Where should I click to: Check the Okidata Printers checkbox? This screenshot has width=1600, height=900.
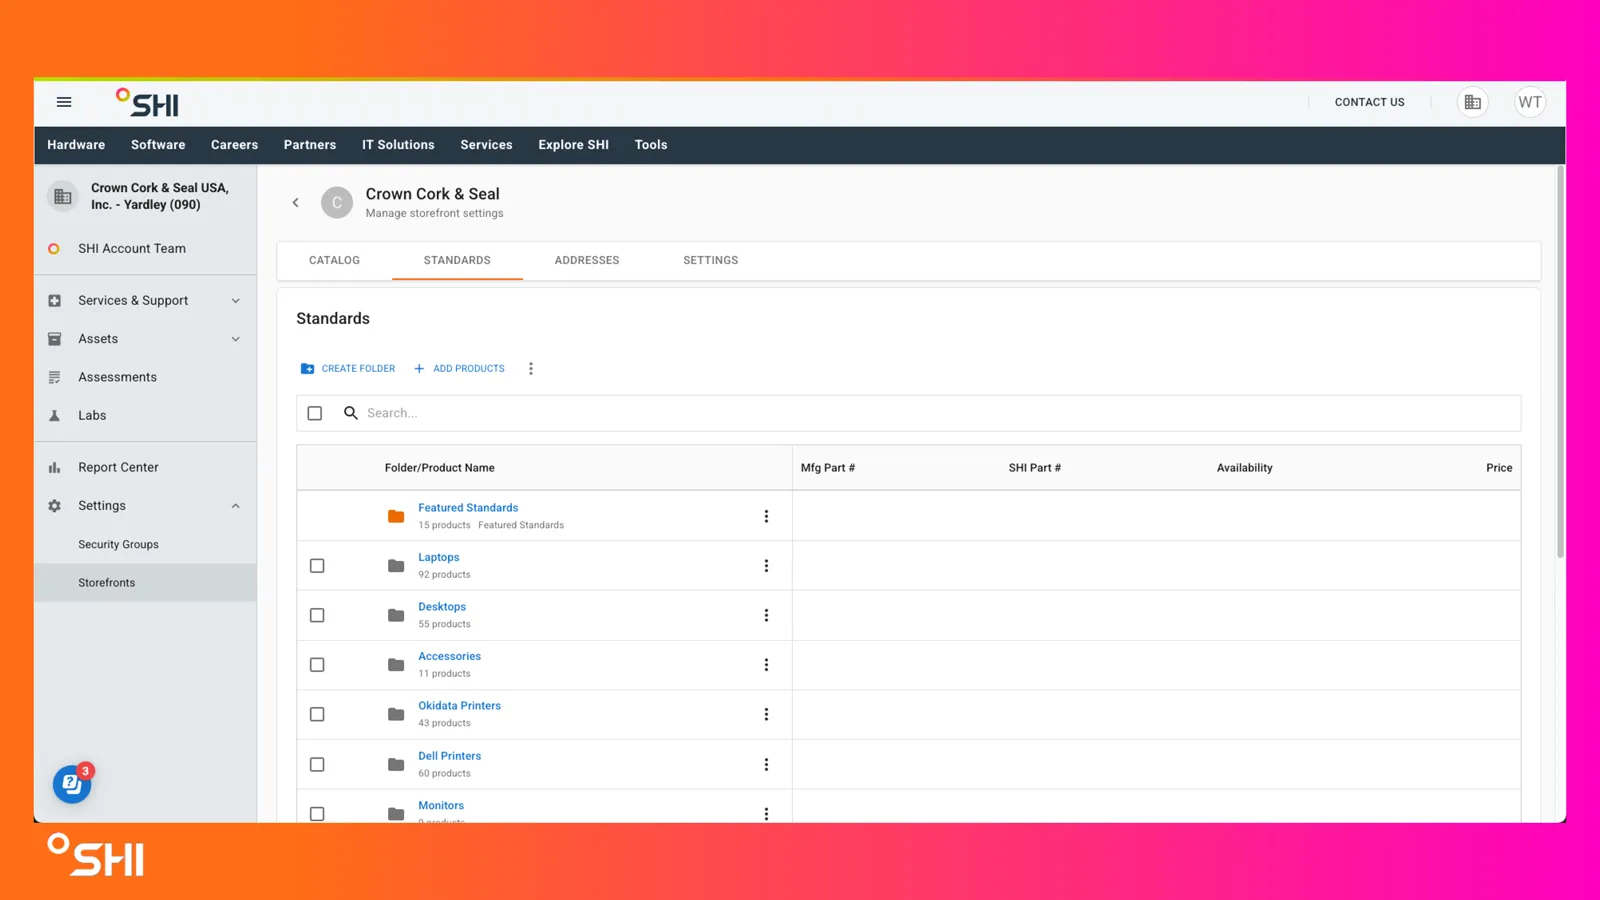click(317, 714)
